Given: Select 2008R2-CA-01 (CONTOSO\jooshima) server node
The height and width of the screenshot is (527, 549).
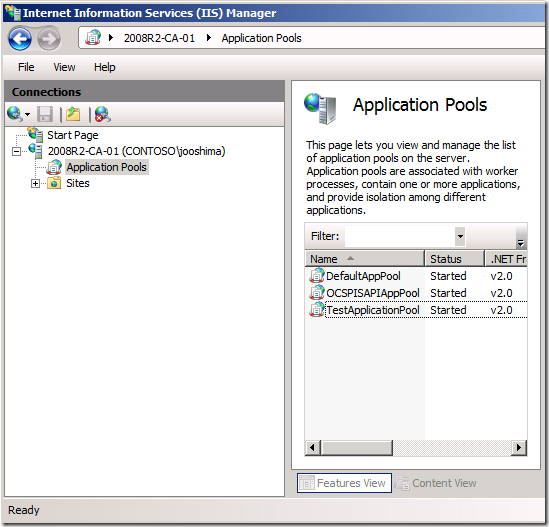Looking at the screenshot, I should click(x=136, y=151).
